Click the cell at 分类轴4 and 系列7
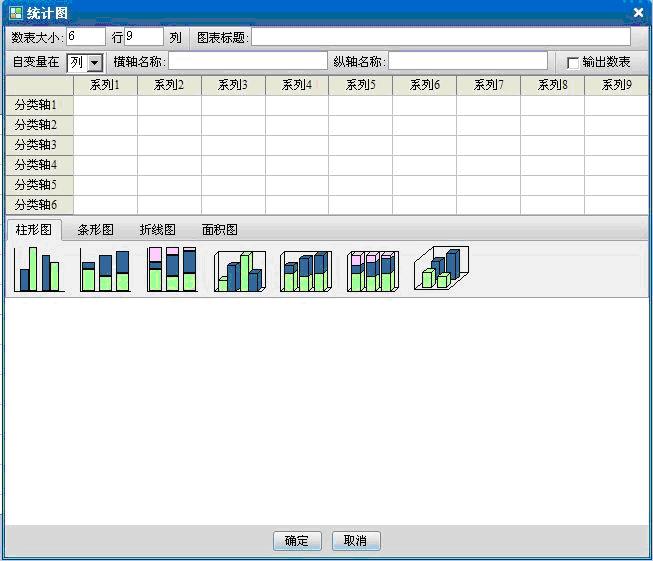 pyautogui.click(x=489, y=165)
